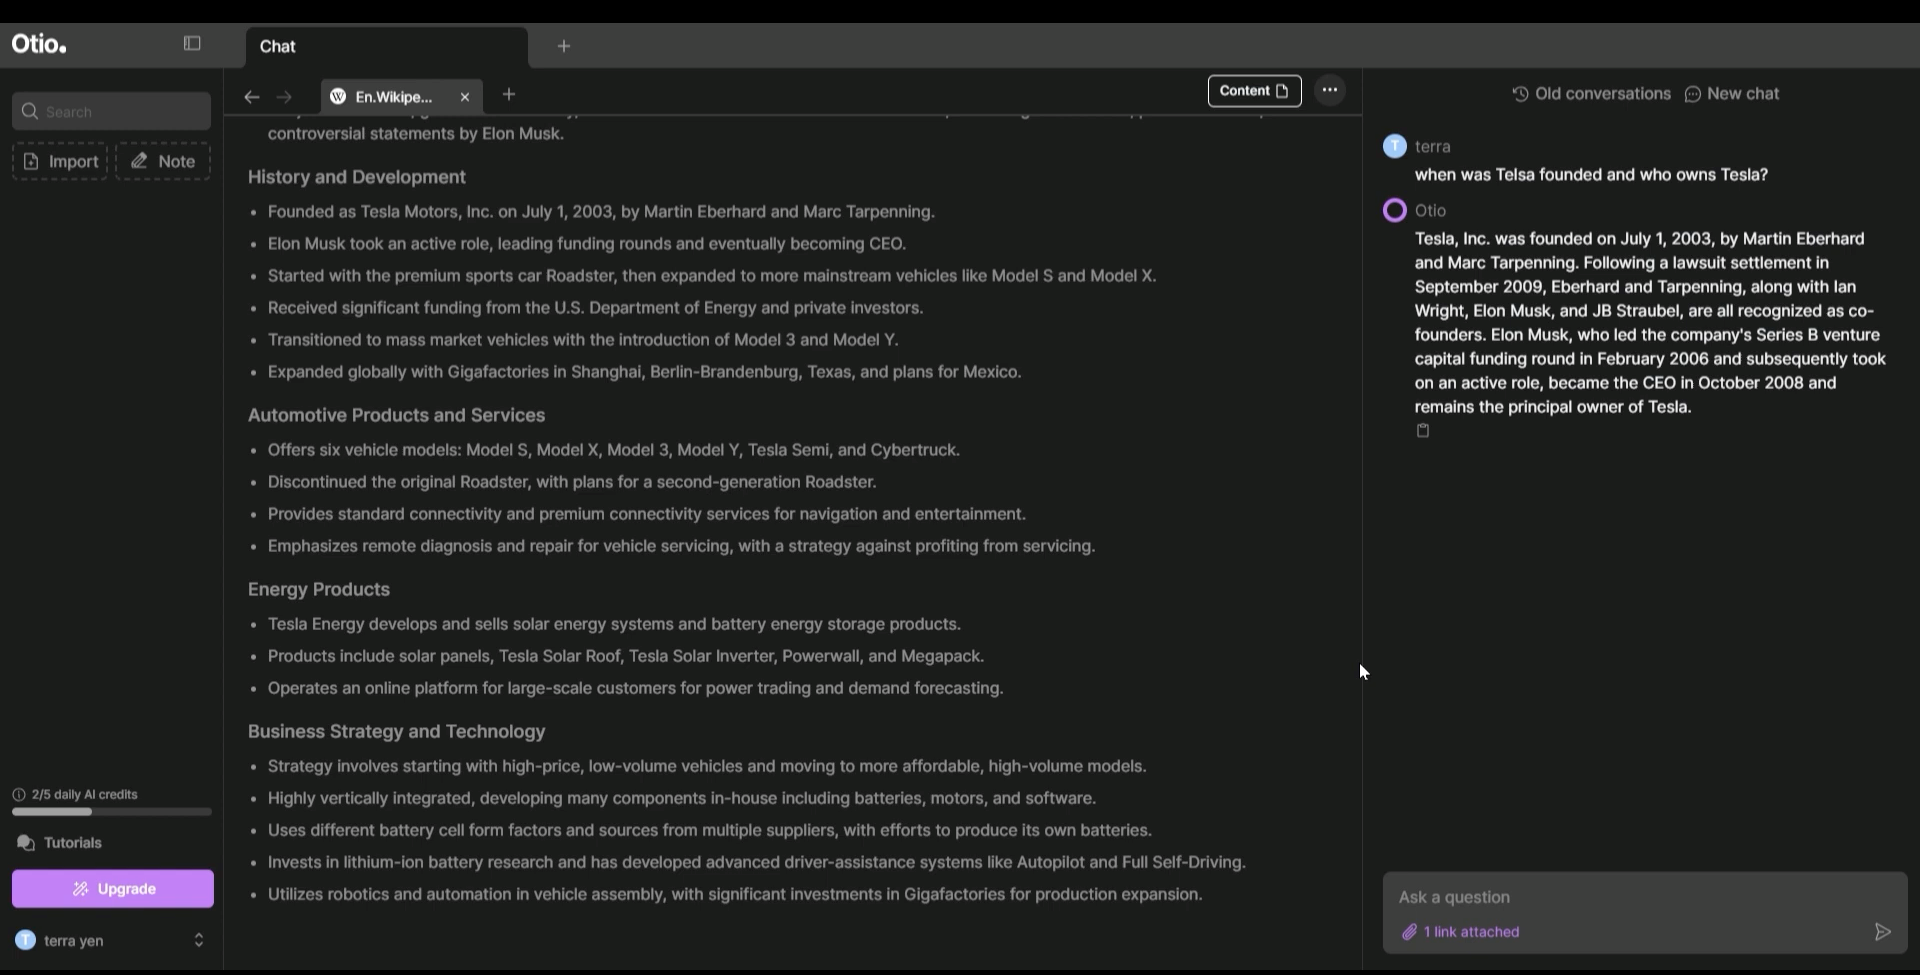
Task: Copy the Otio answer to clipboard
Action: [1423, 431]
